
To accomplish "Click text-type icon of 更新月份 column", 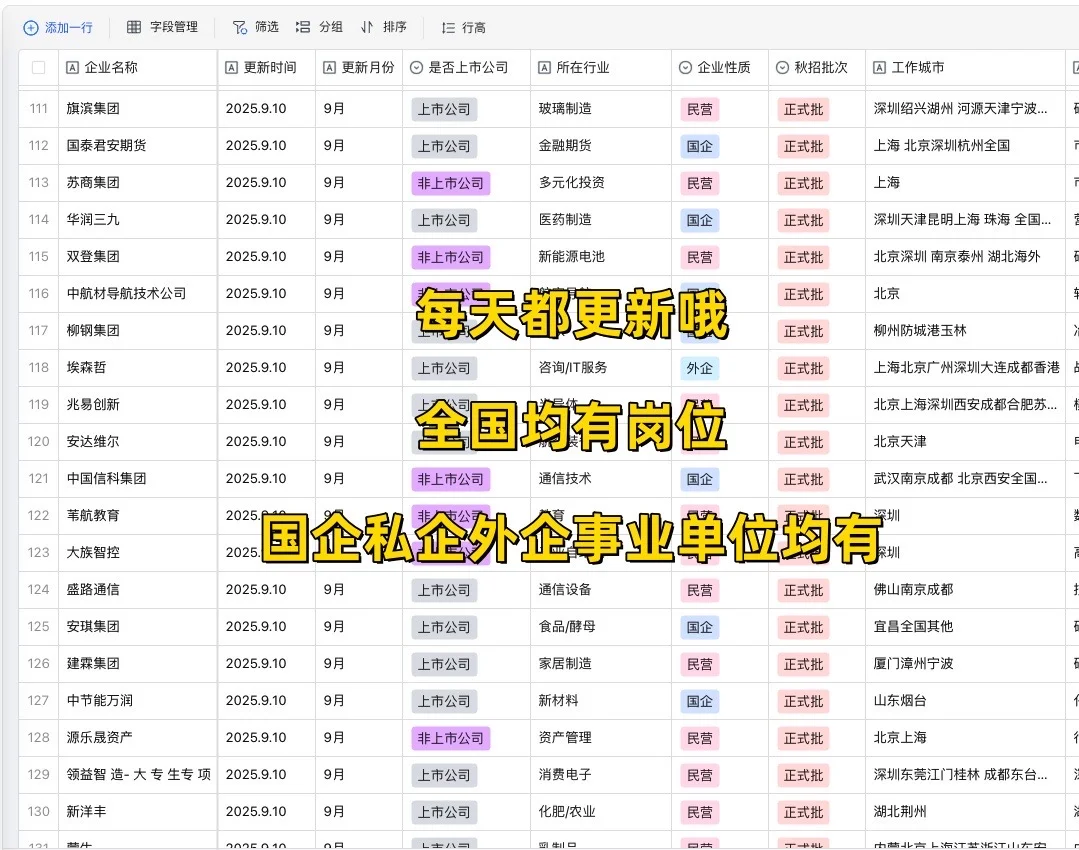I will point(329,67).
